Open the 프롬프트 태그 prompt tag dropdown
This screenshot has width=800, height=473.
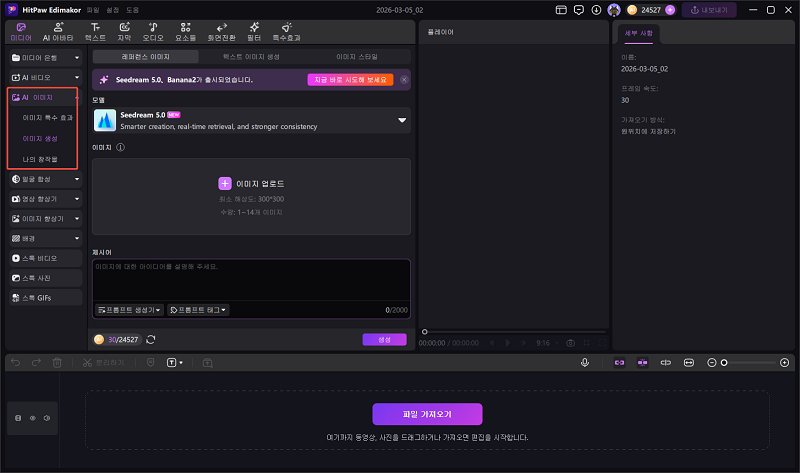click(198, 310)
